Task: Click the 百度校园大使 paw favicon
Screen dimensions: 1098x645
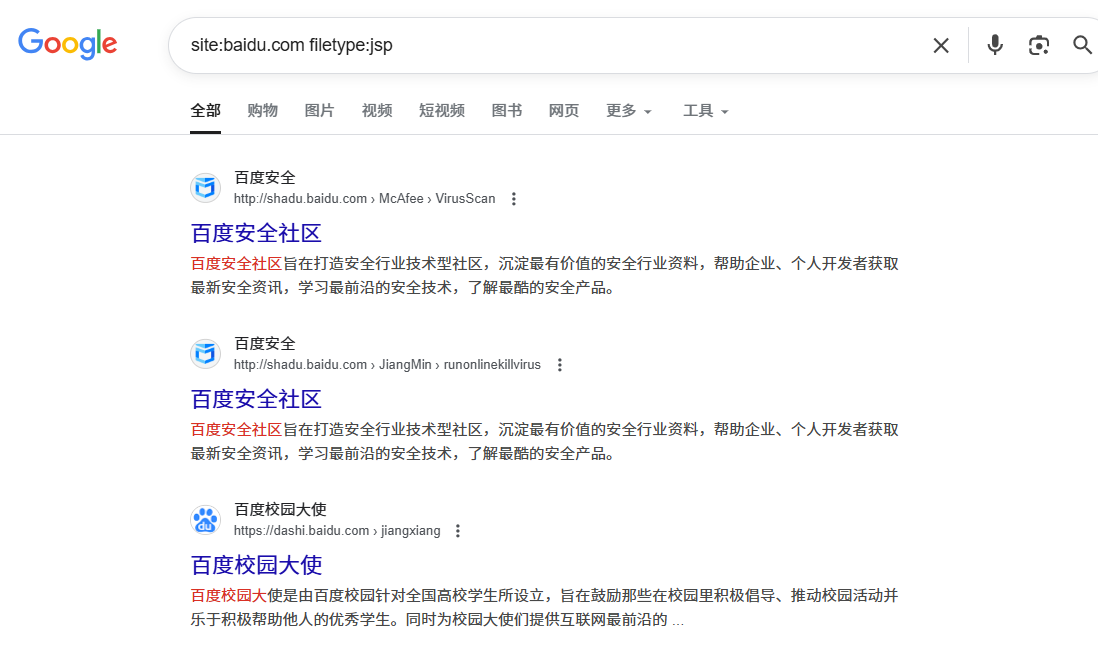Action: click(x=206, y=520)
